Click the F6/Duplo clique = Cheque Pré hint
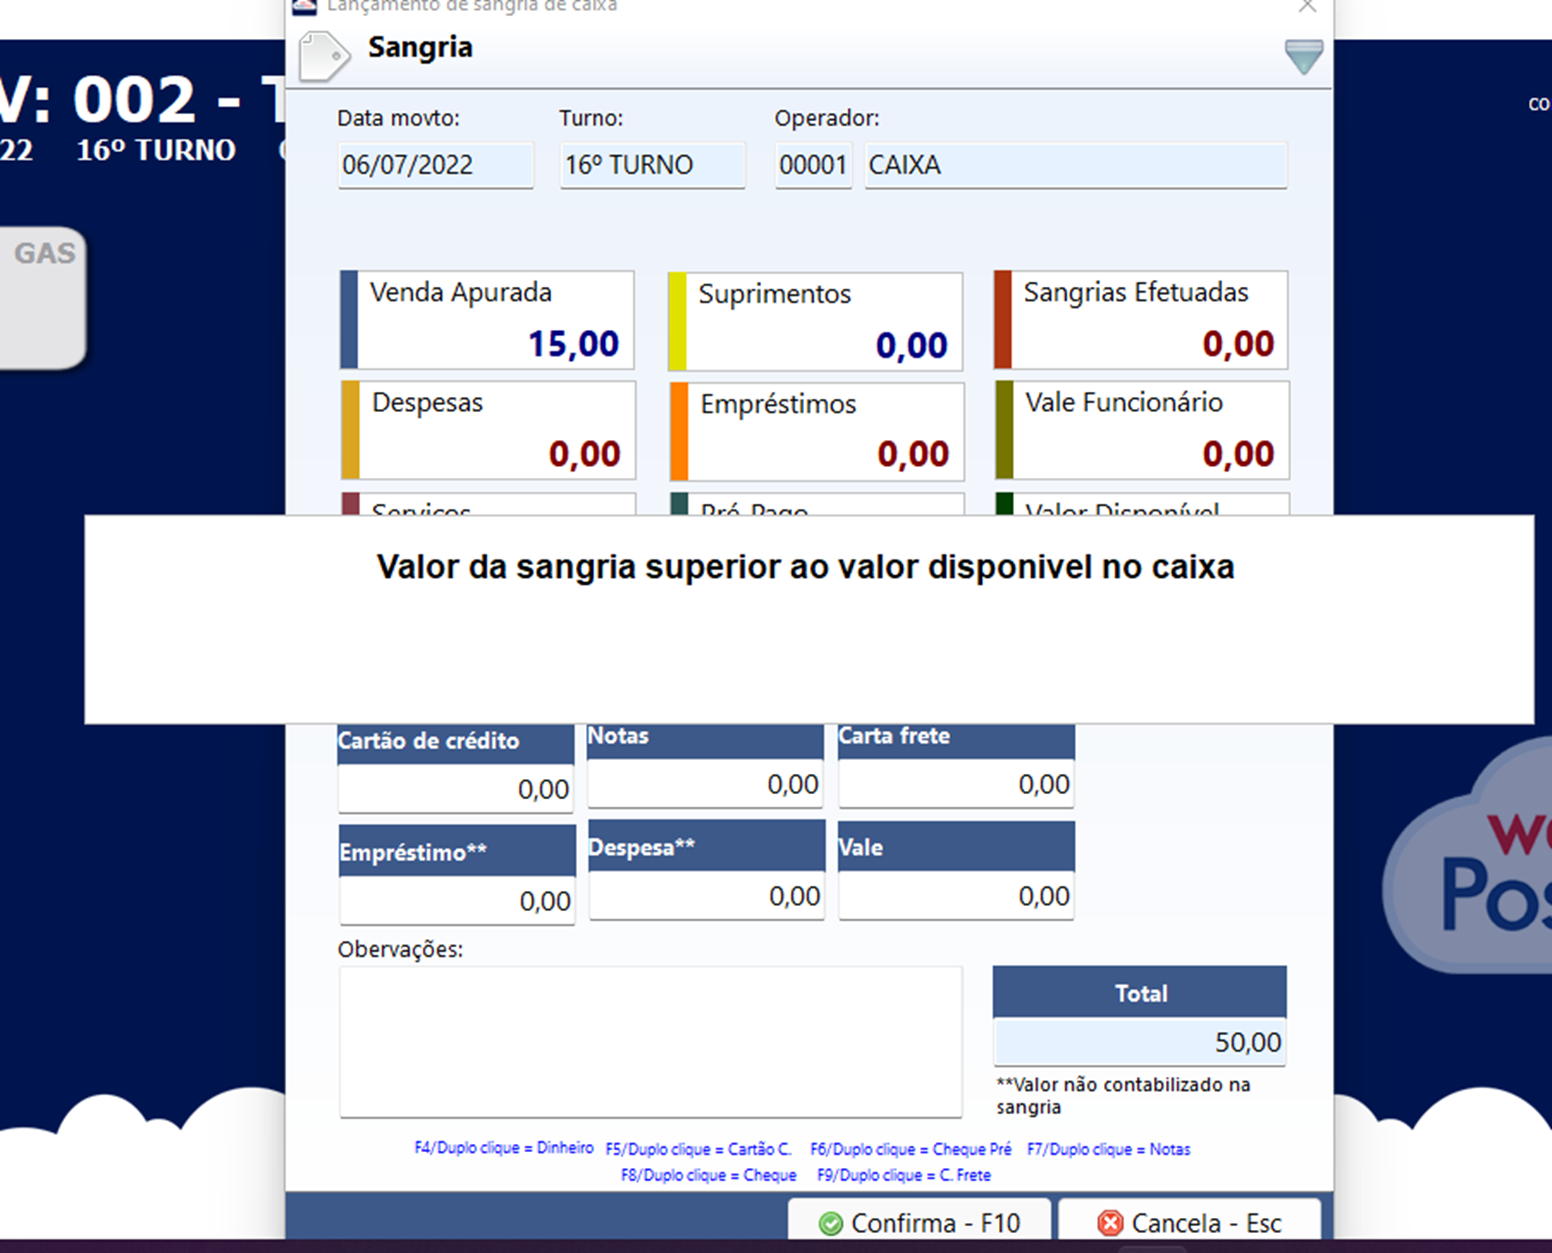The image size is (1552, 1253). (x=911, y=1149)
